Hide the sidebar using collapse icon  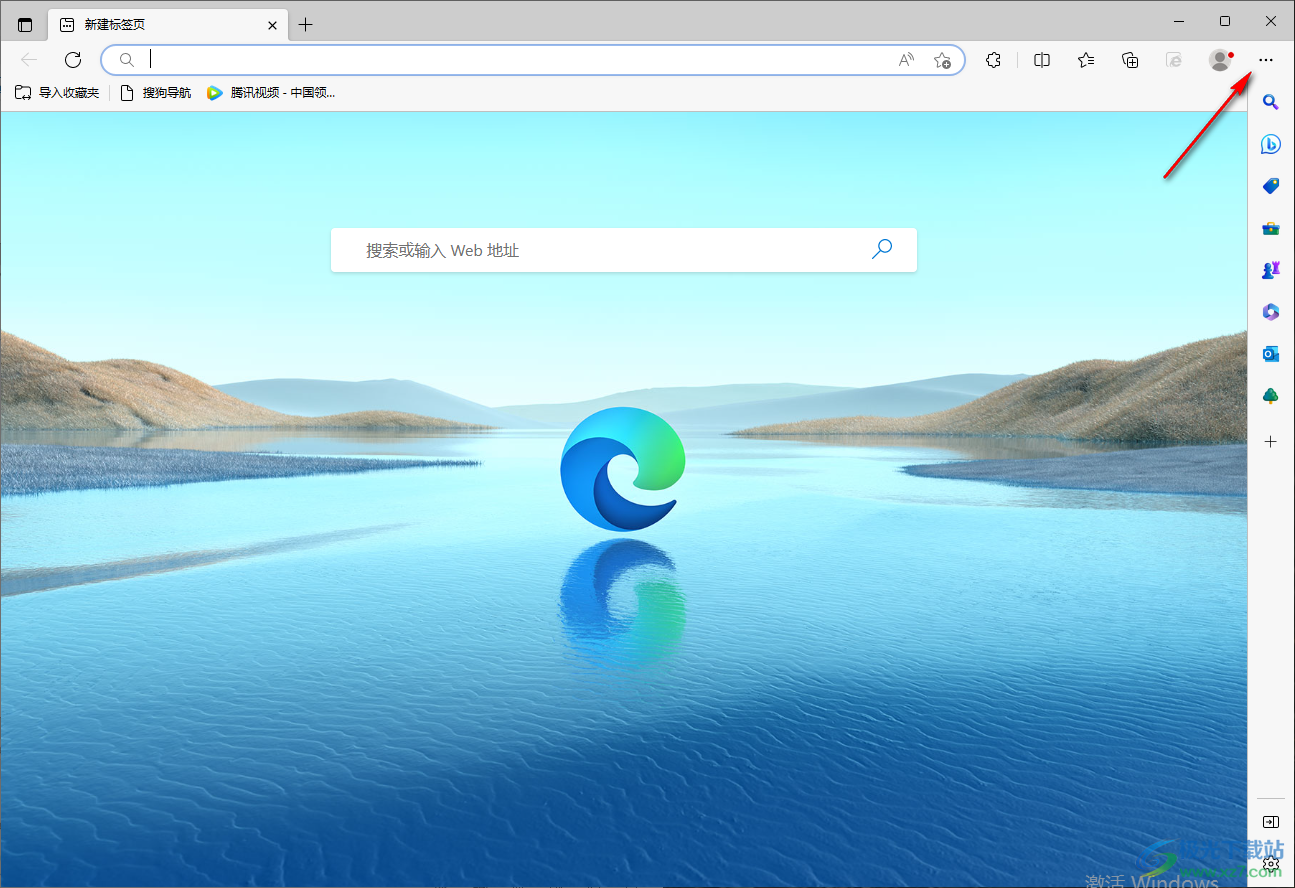coord(1271,822)
